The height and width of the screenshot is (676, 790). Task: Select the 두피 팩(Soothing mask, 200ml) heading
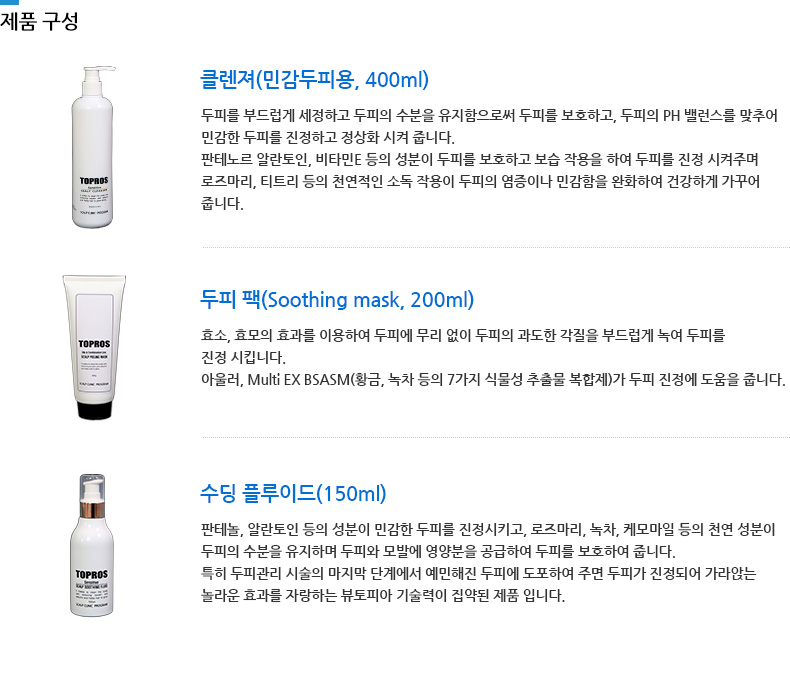(x=337, y=299)
